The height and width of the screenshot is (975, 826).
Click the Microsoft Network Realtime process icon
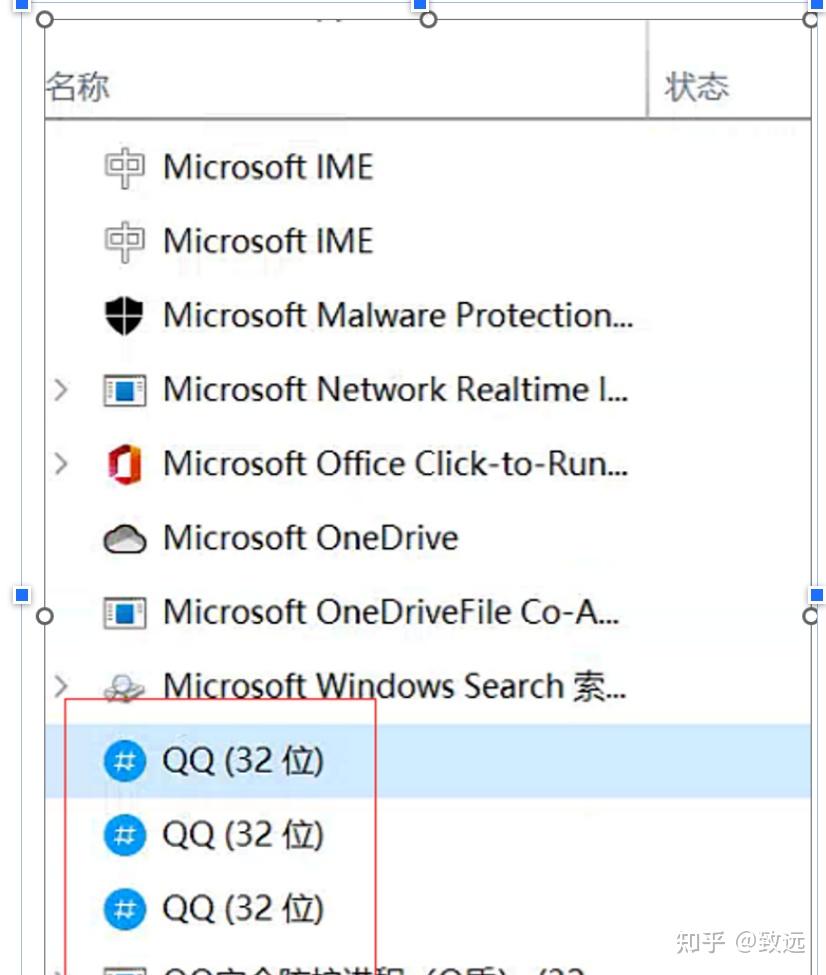pos(124,390)
